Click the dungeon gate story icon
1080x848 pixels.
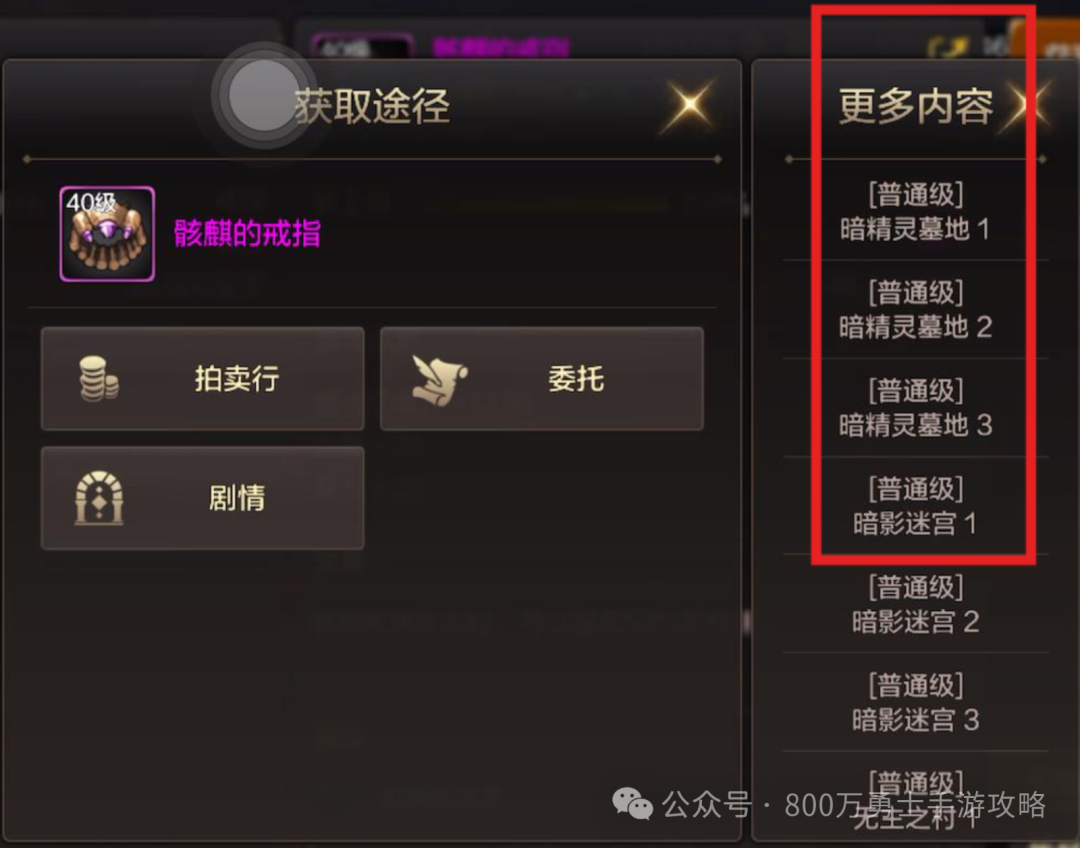point(99,498)
